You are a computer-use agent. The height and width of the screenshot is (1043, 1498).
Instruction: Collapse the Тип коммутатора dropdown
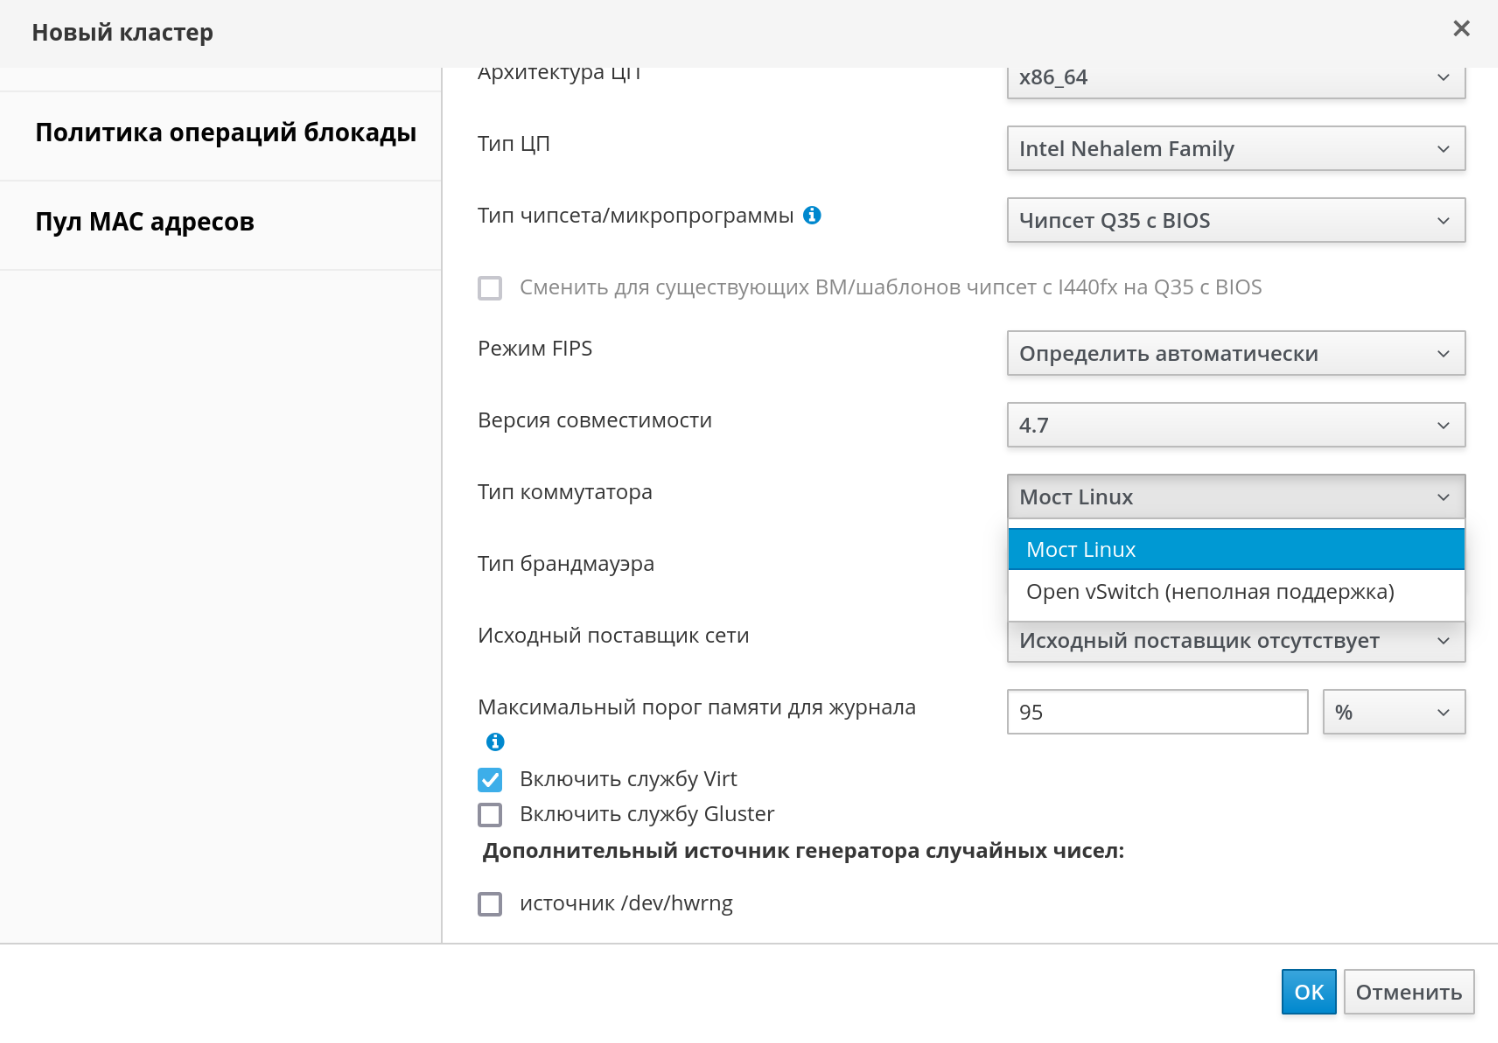(1235, 497)
